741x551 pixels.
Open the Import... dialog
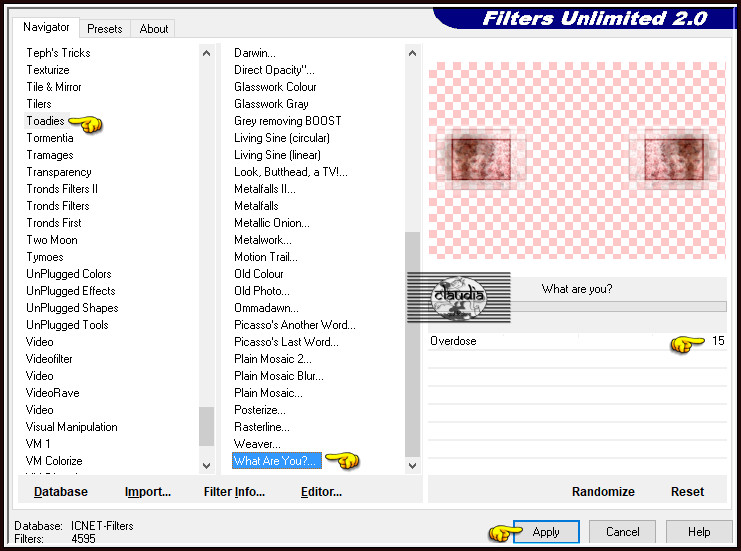[x=148, y=492]
